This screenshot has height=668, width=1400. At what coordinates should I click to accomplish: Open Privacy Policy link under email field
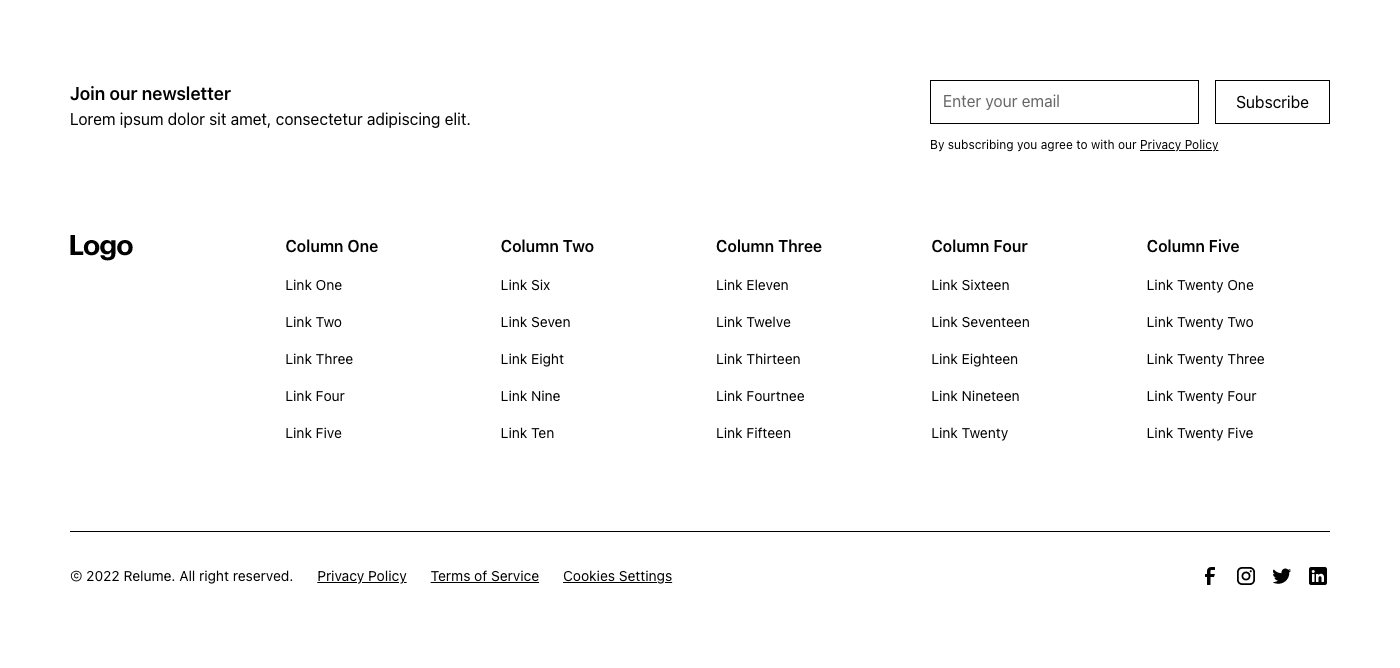coord(1178,145)
